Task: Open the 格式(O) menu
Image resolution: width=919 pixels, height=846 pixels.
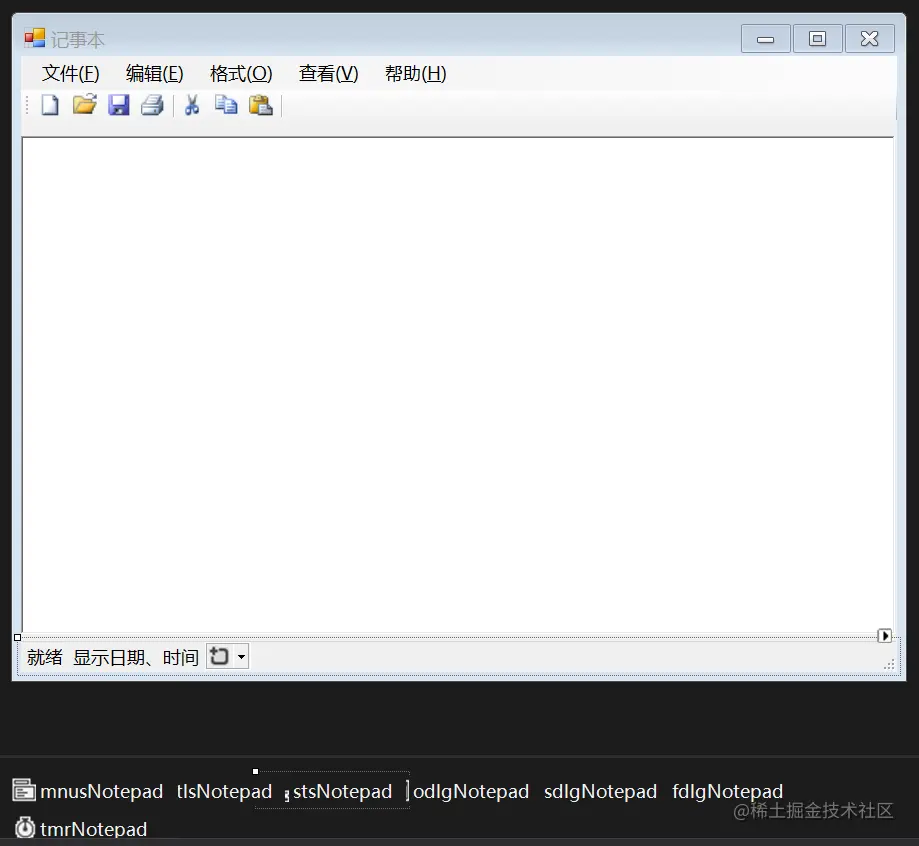Action: tap(240, 73)
